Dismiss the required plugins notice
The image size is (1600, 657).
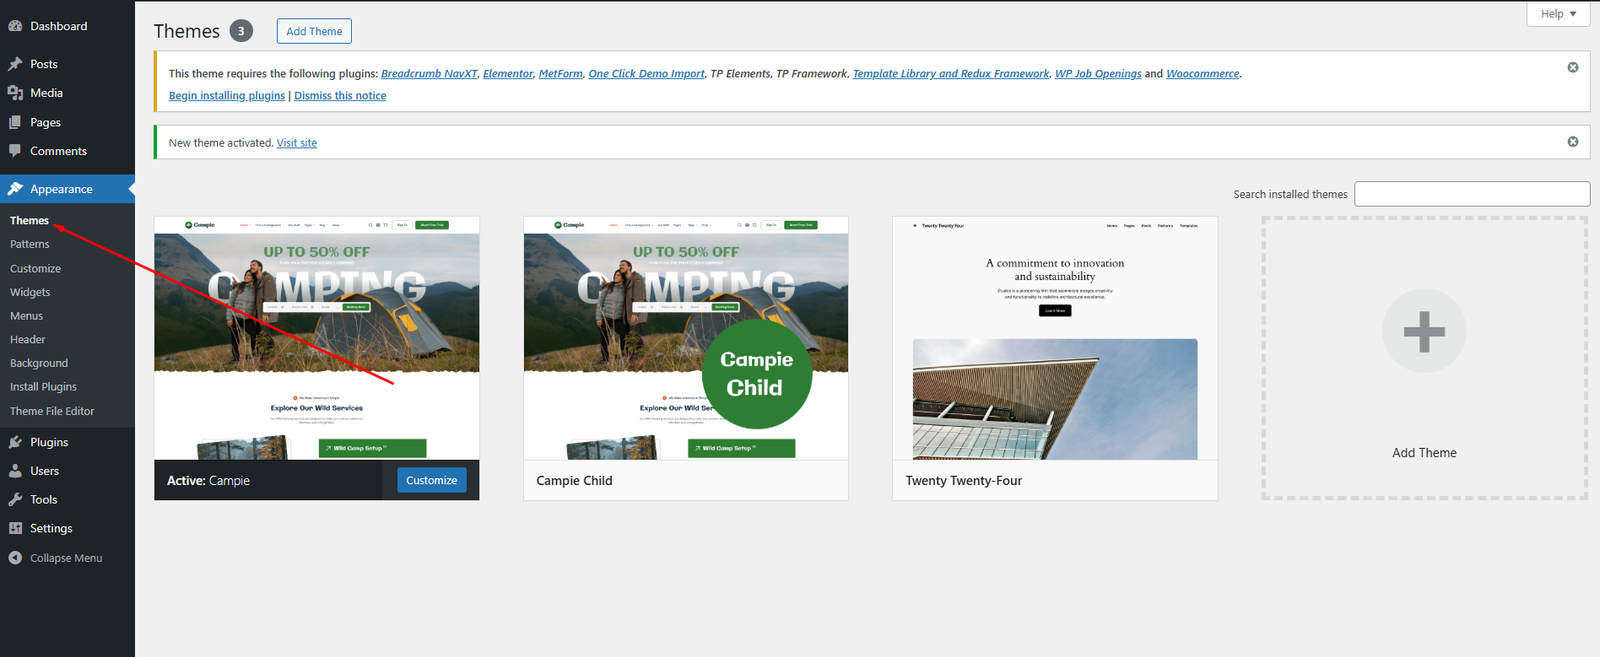coord(1572,67)
